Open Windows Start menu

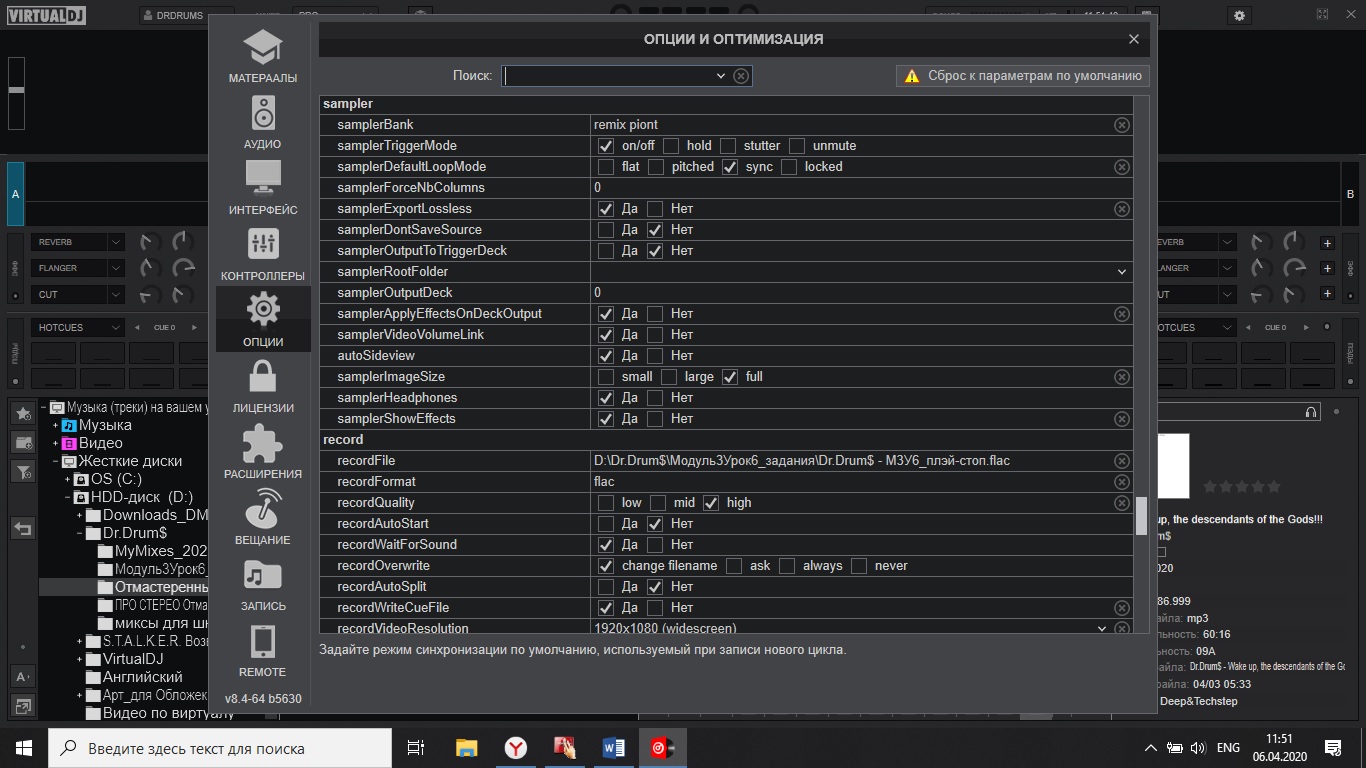tap(24, 748)
